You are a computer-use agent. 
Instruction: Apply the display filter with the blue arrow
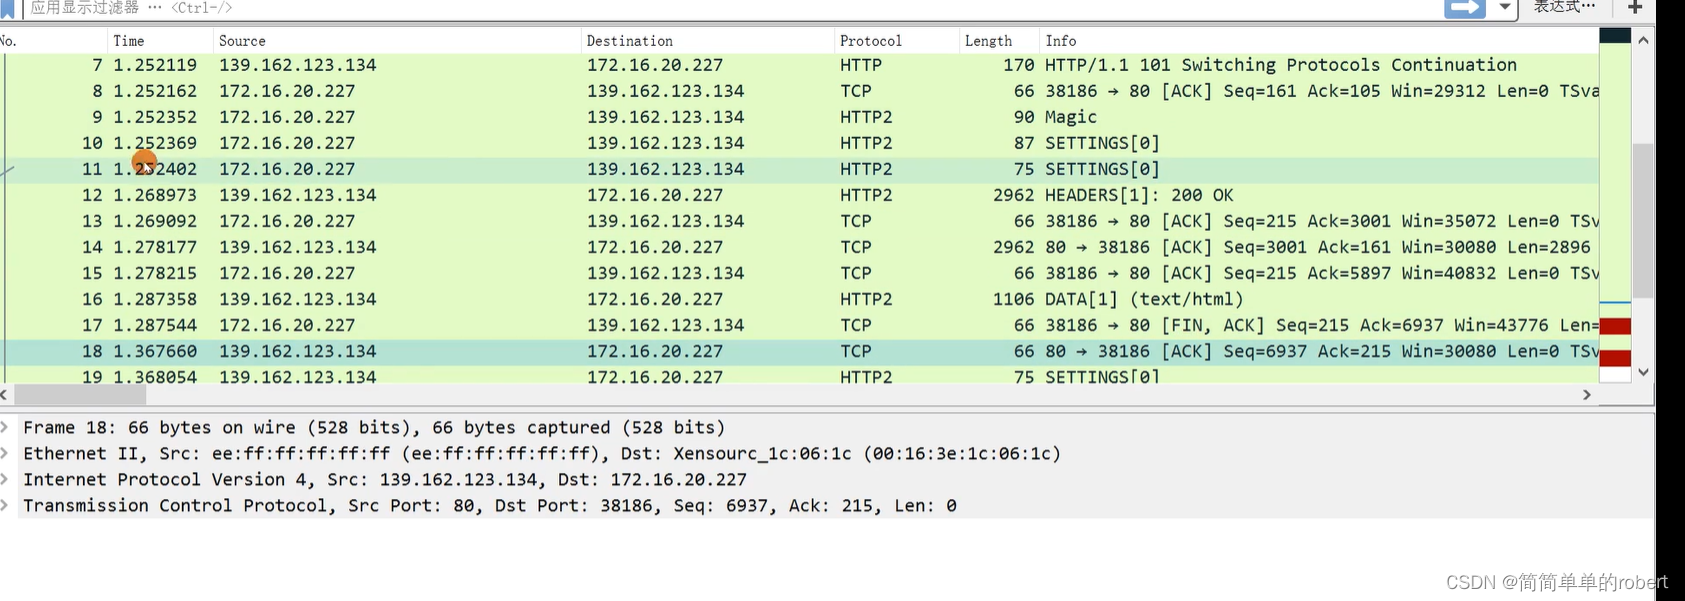[1466, 7]
